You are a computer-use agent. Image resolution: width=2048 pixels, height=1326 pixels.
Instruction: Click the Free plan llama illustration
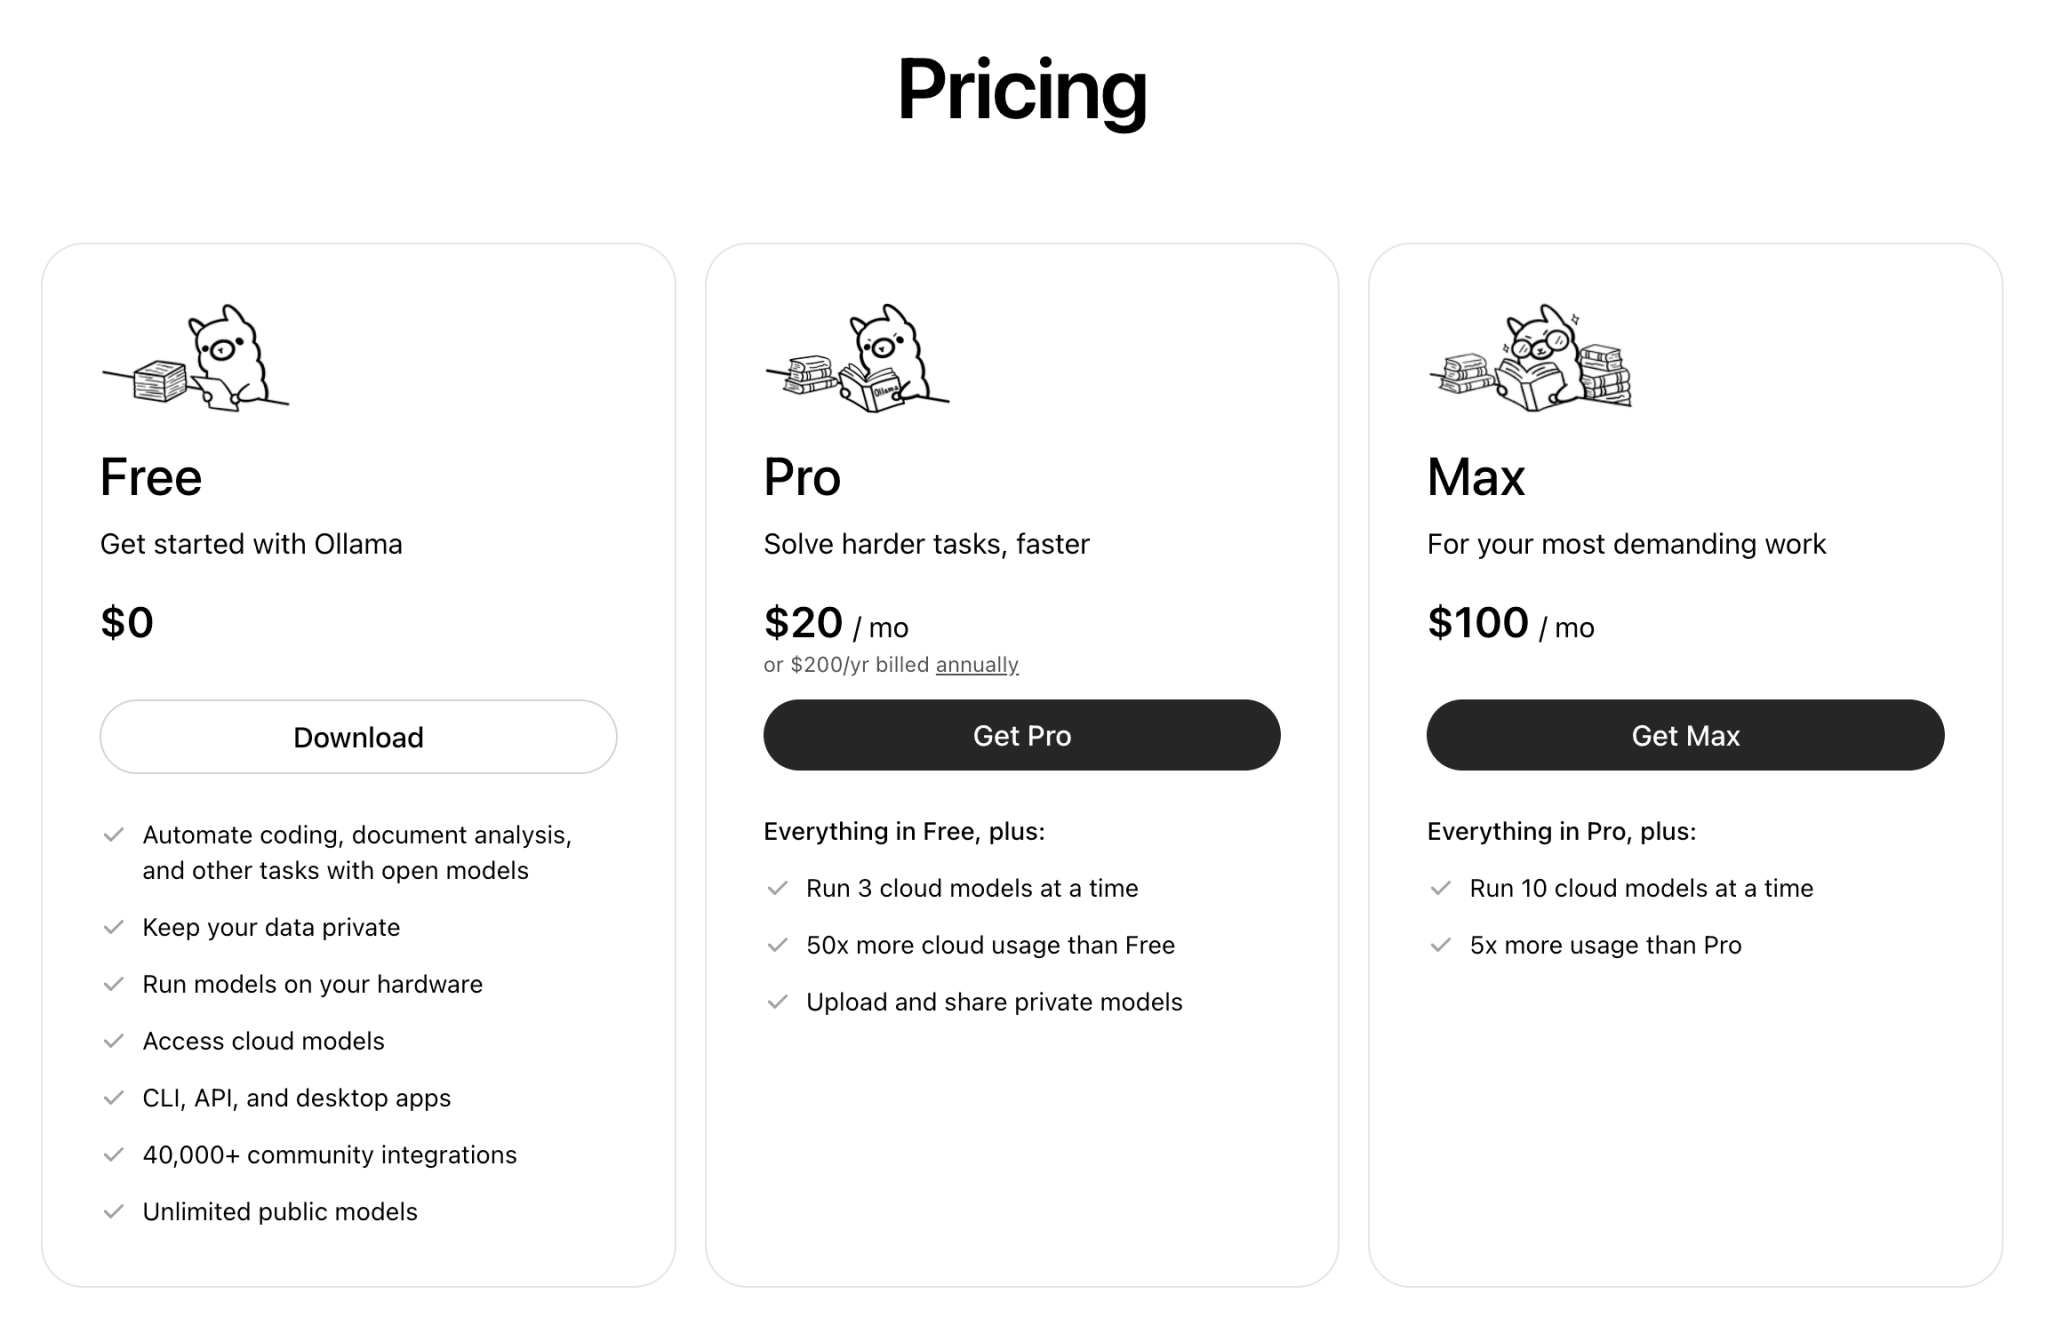click(x=195, y=358)
